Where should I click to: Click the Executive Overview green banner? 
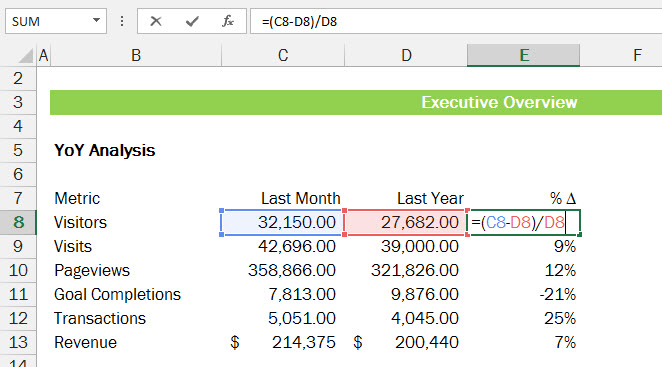point(356,102)
